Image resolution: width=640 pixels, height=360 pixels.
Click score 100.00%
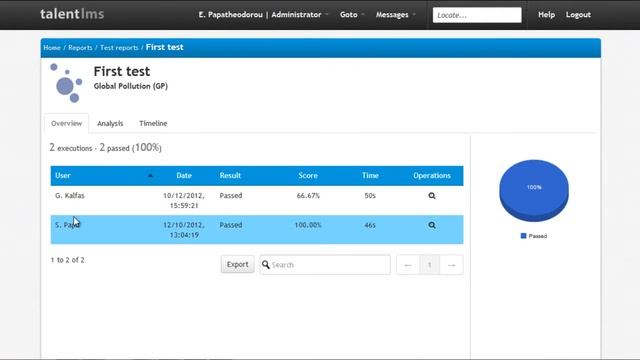click(308, 225)
